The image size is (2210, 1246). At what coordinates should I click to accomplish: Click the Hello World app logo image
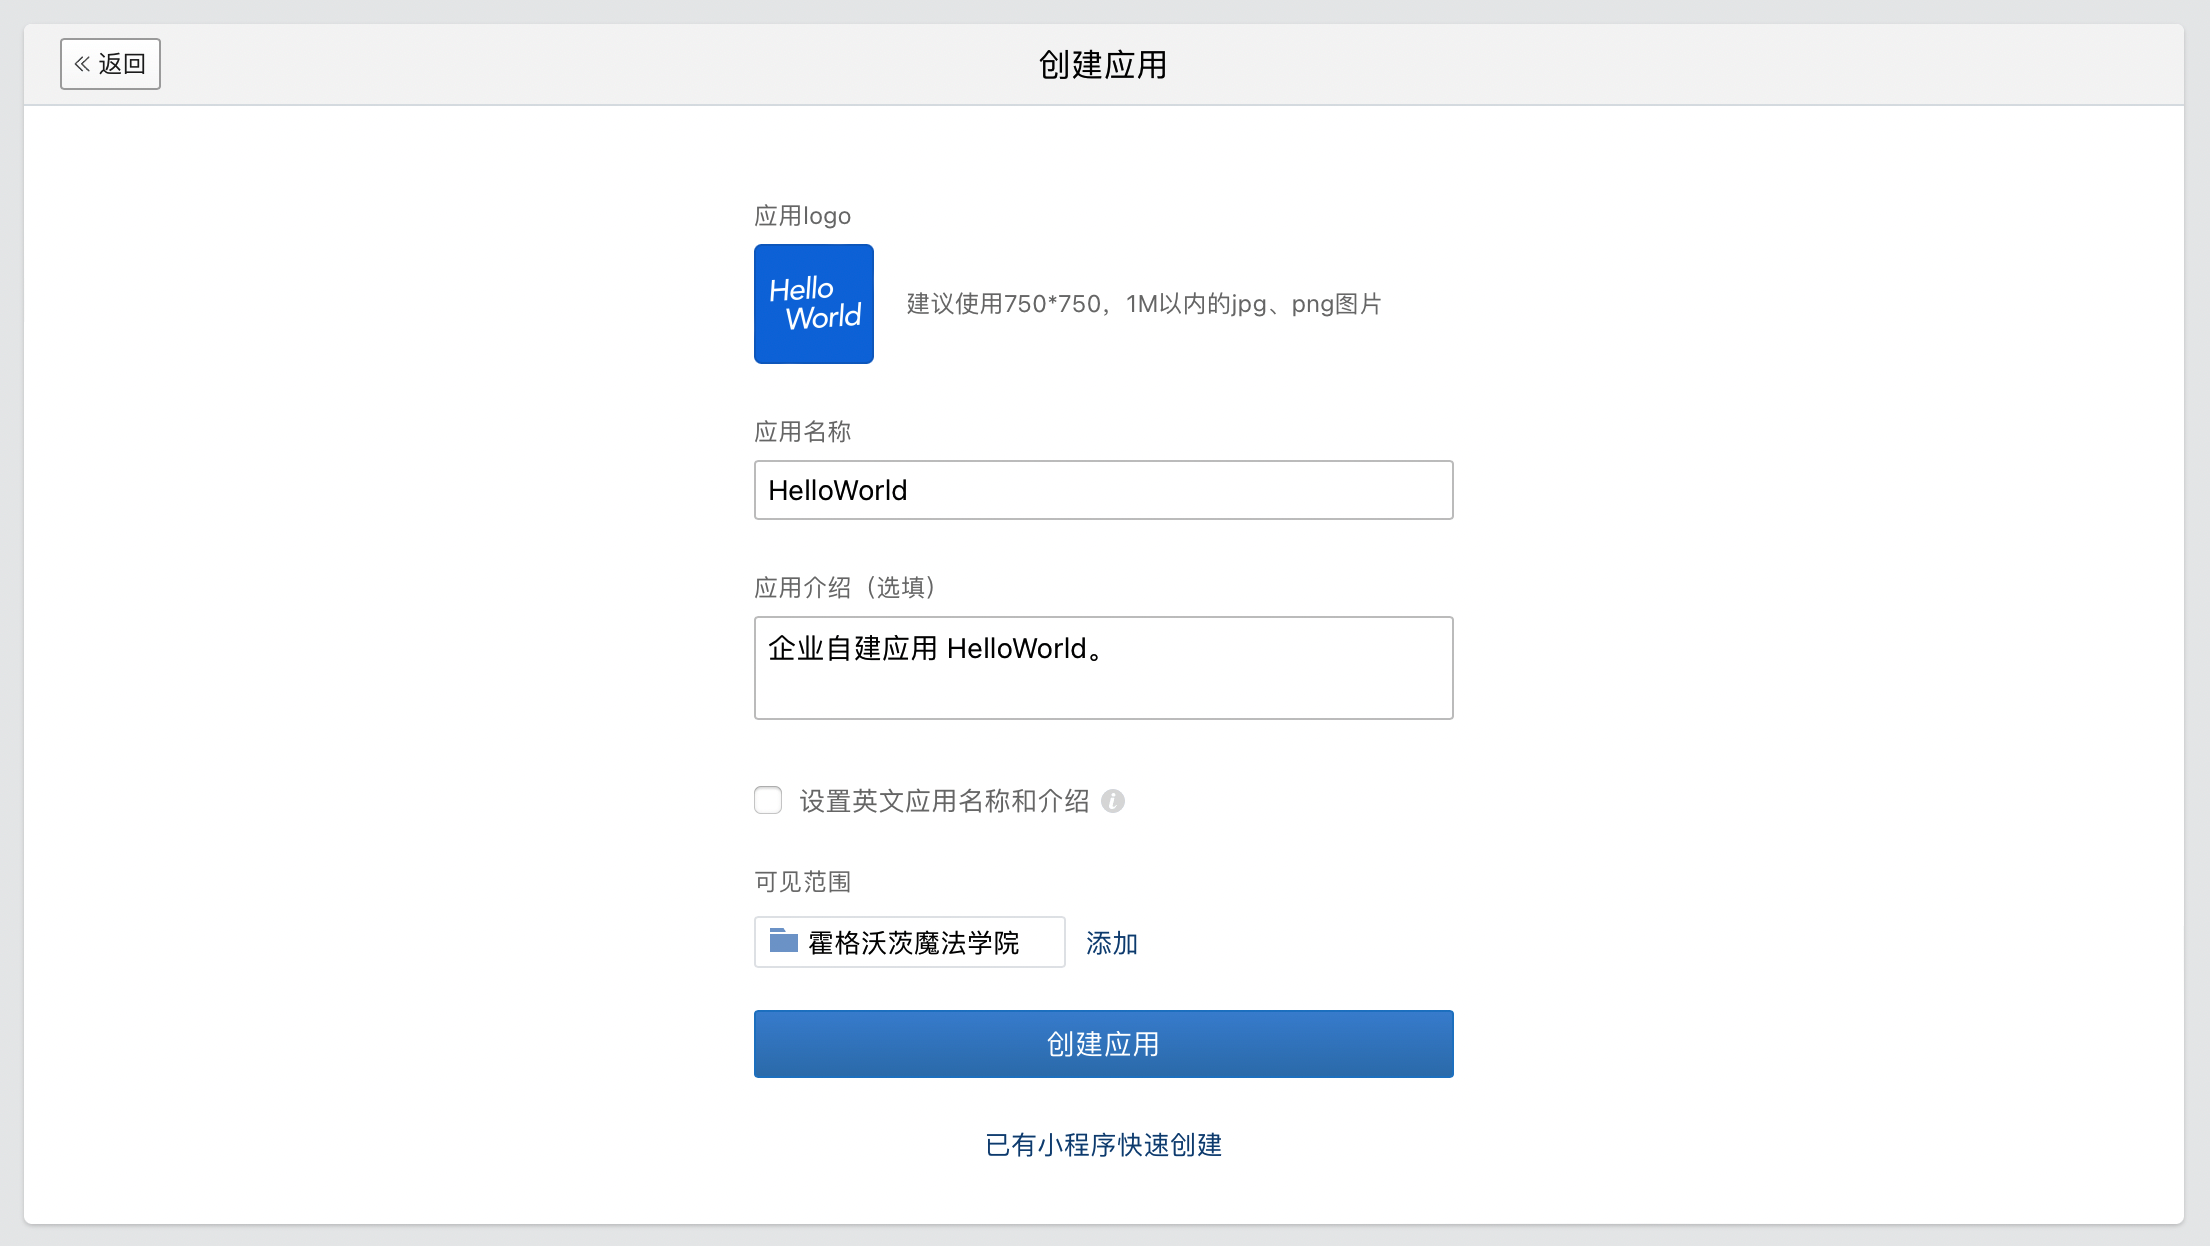tap(813, 304)
